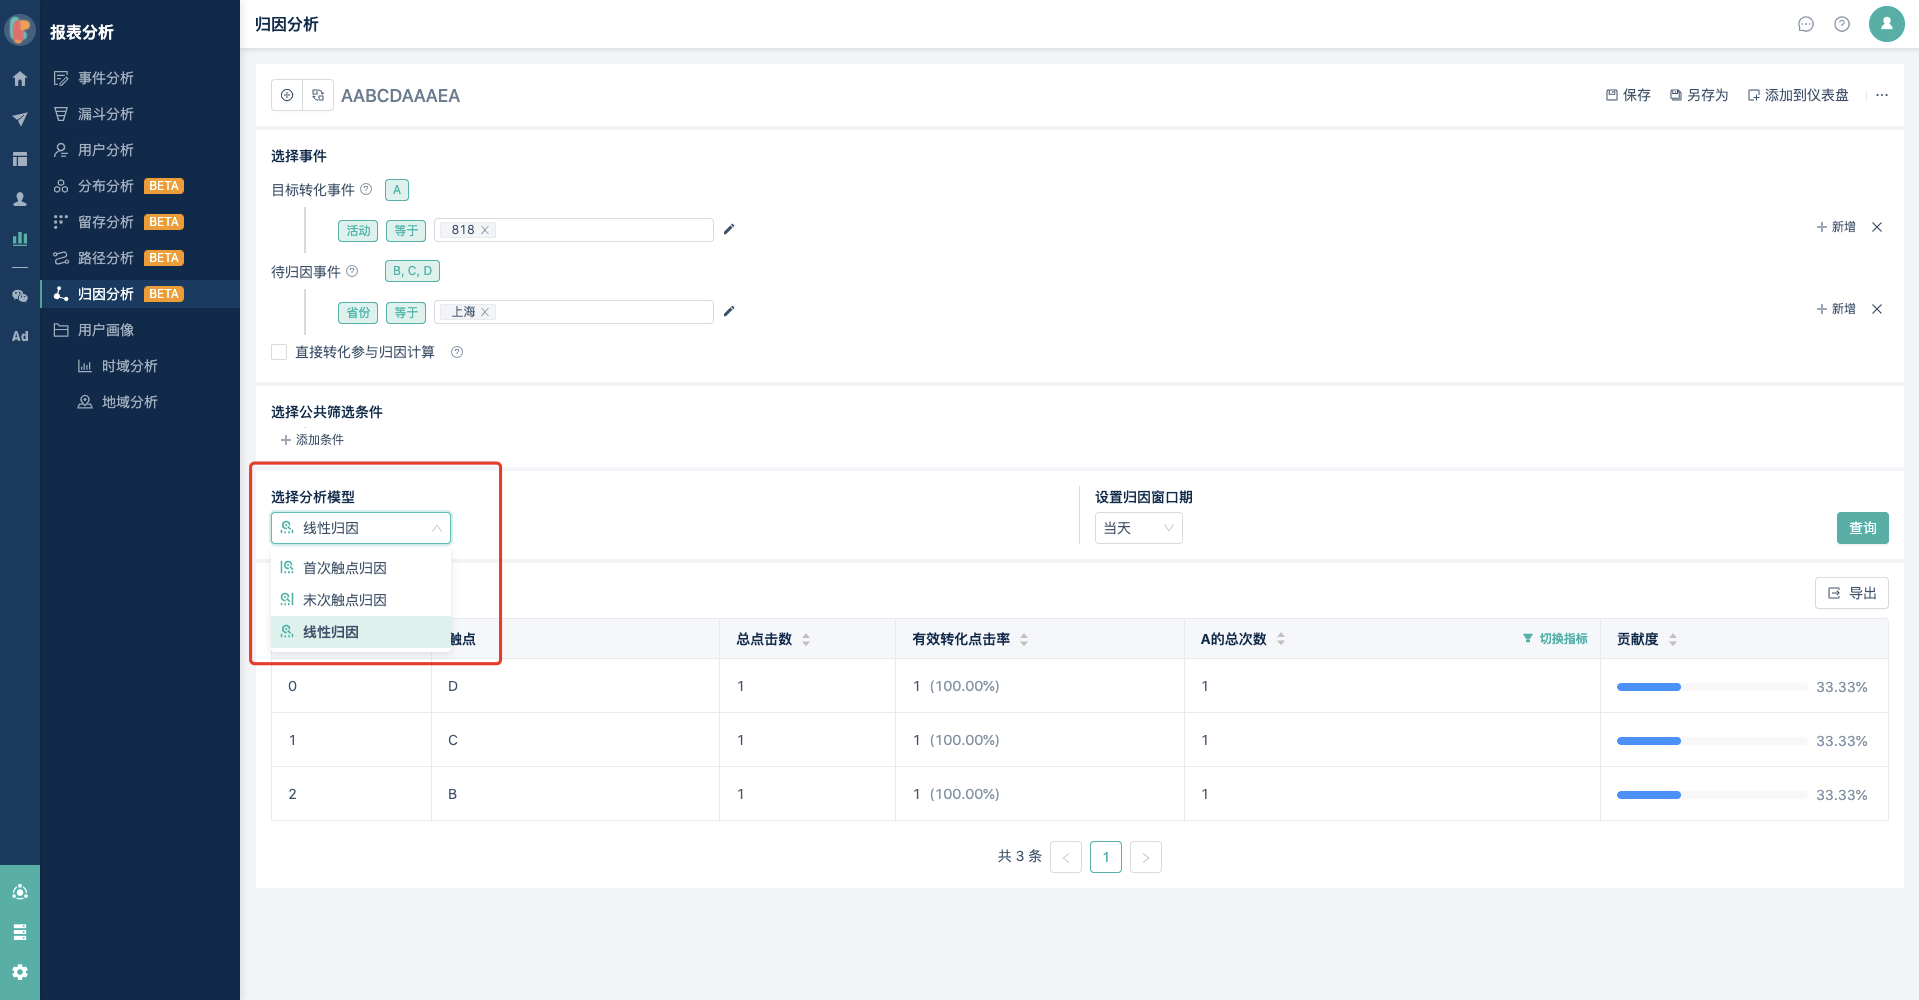Select the bar chart icon in left rail

click(20, 239)
